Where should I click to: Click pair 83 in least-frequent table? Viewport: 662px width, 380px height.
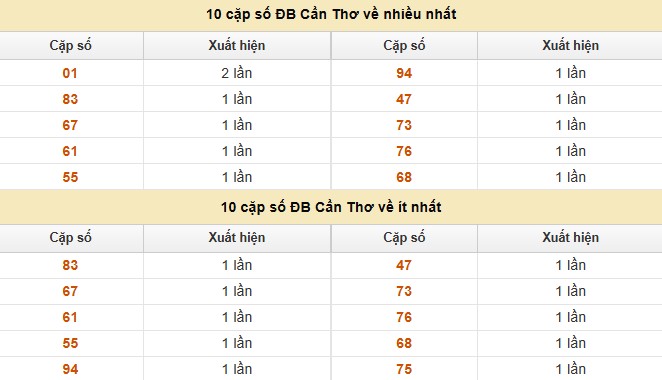click(x=70, y=265)
